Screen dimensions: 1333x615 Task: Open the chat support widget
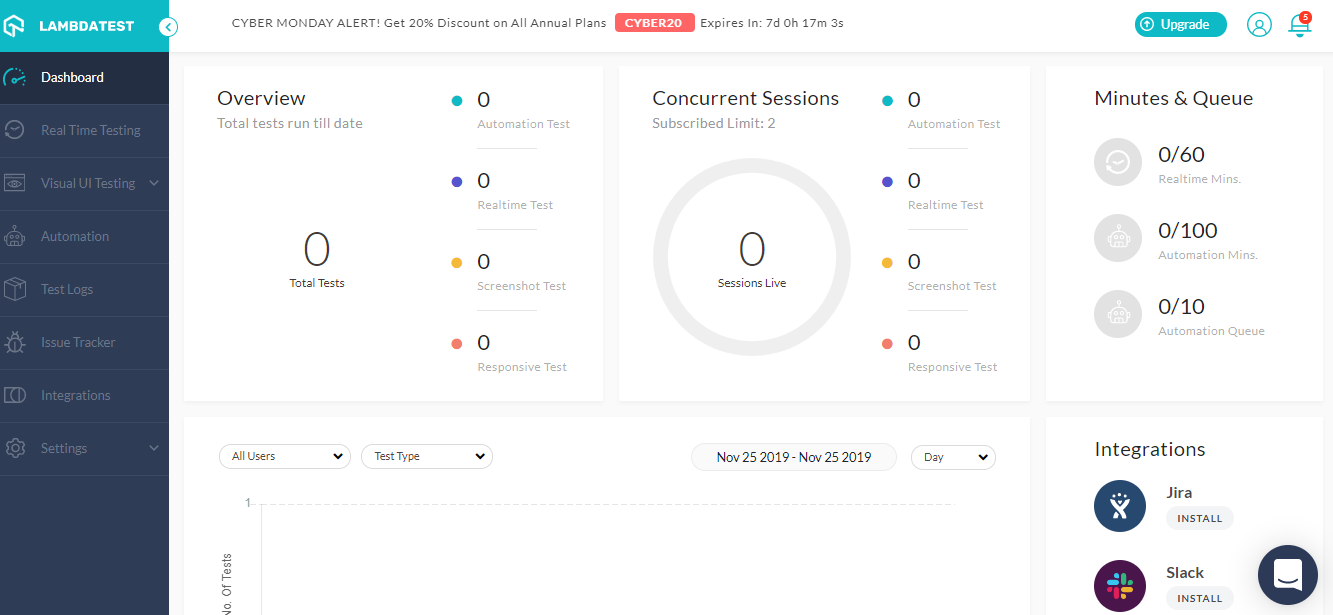tap(1287, 575)
